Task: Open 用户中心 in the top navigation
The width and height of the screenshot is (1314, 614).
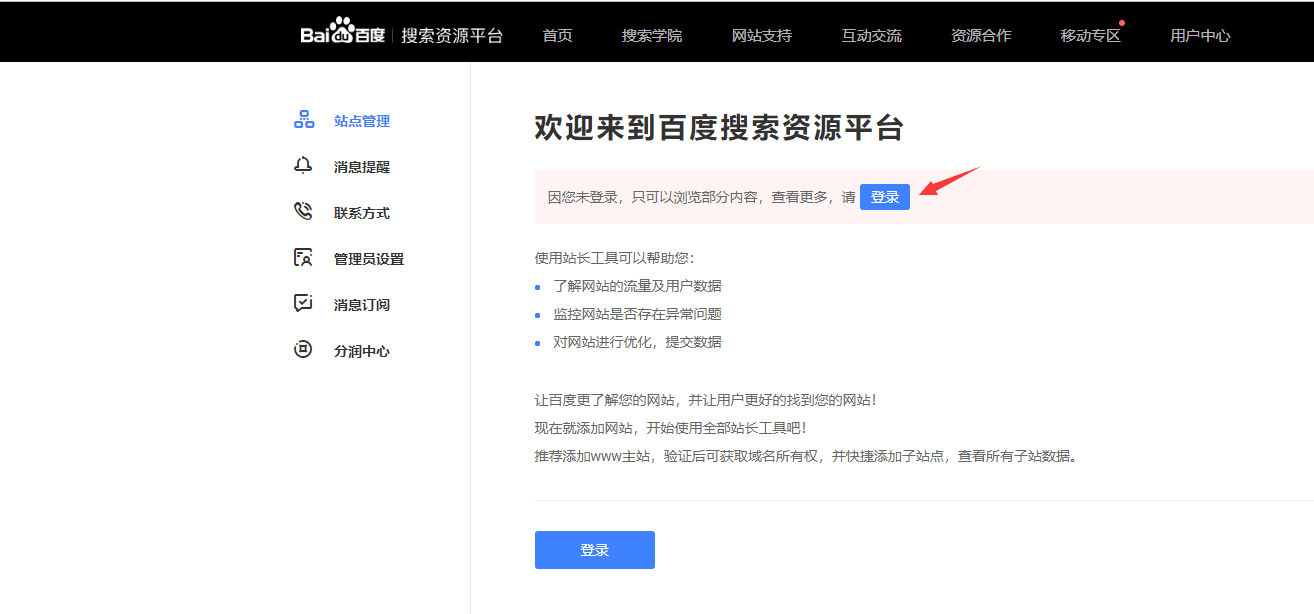Action: [1200, 36]
